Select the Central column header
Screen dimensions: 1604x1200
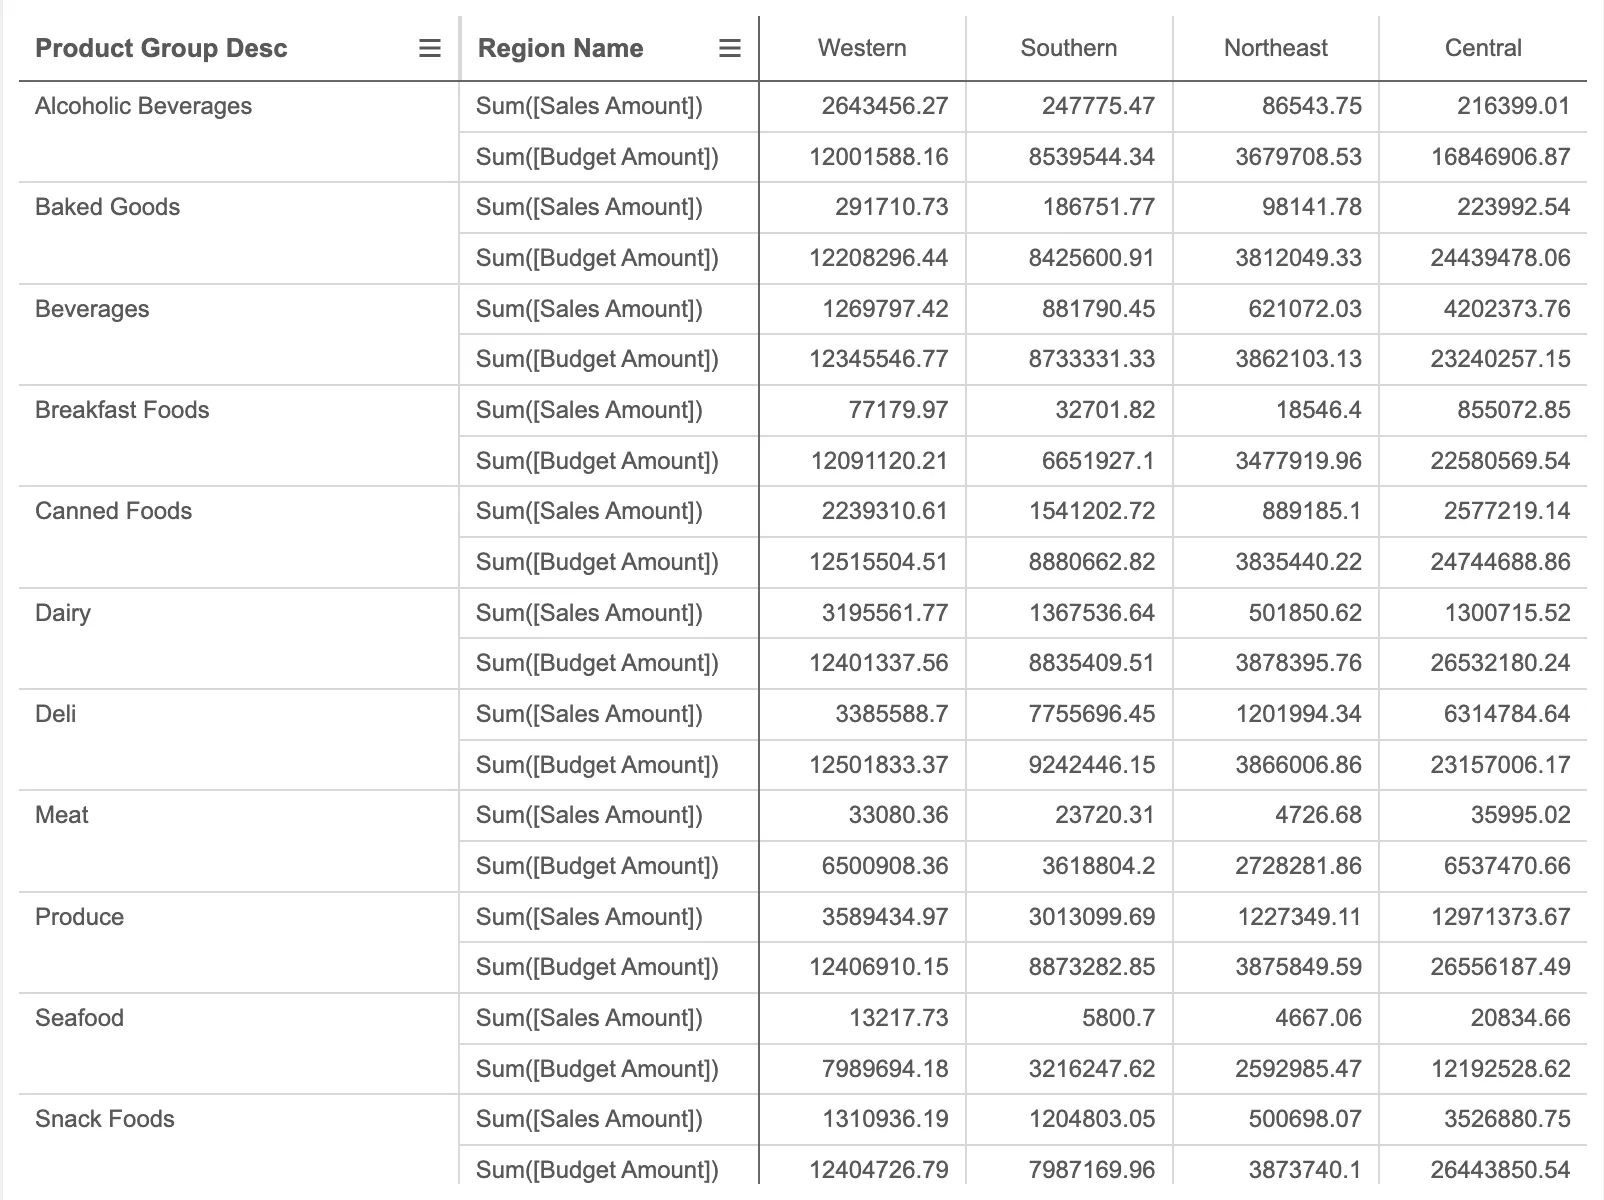tap(1482, 47)
